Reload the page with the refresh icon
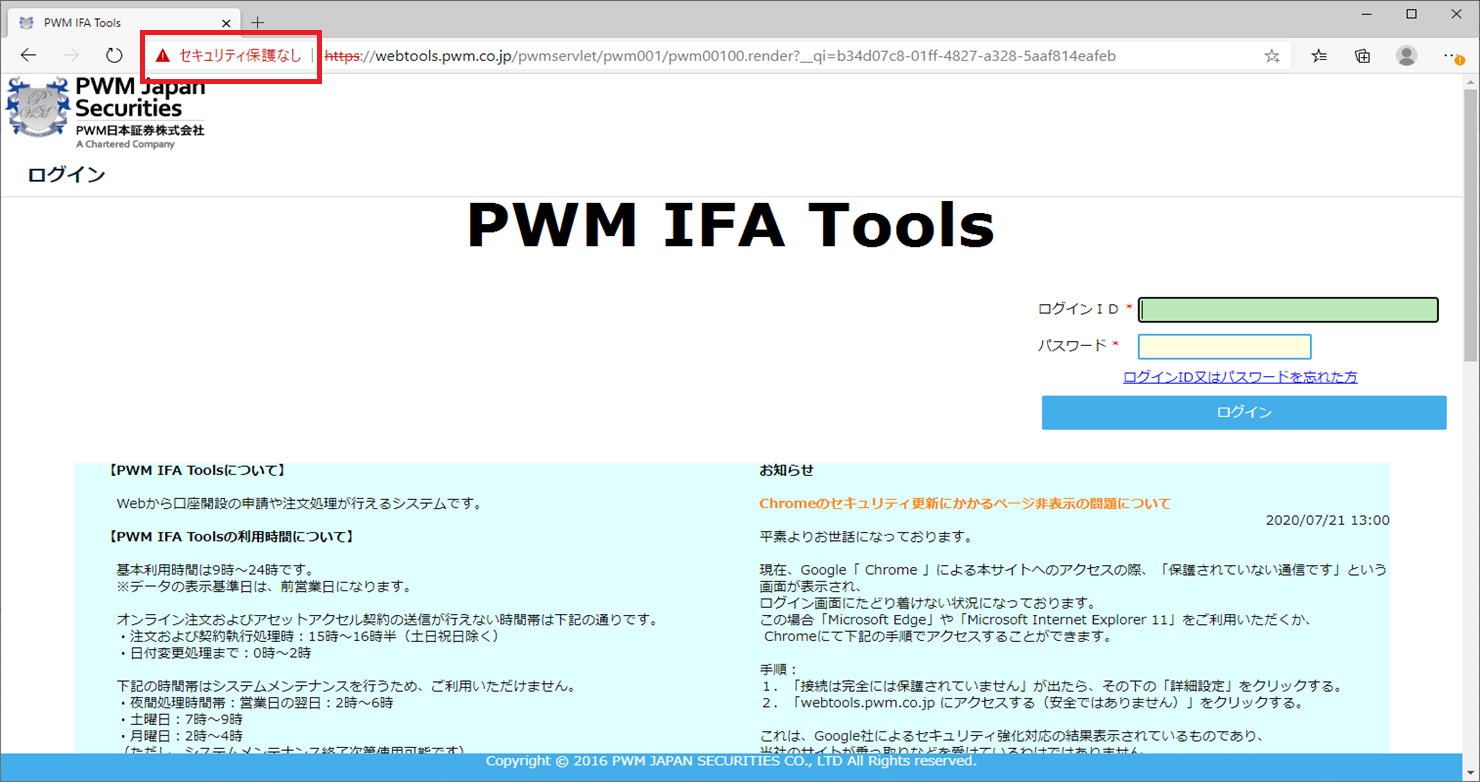Image resolution: width=1480 pixels, height=782 pixels. point(114,56)
